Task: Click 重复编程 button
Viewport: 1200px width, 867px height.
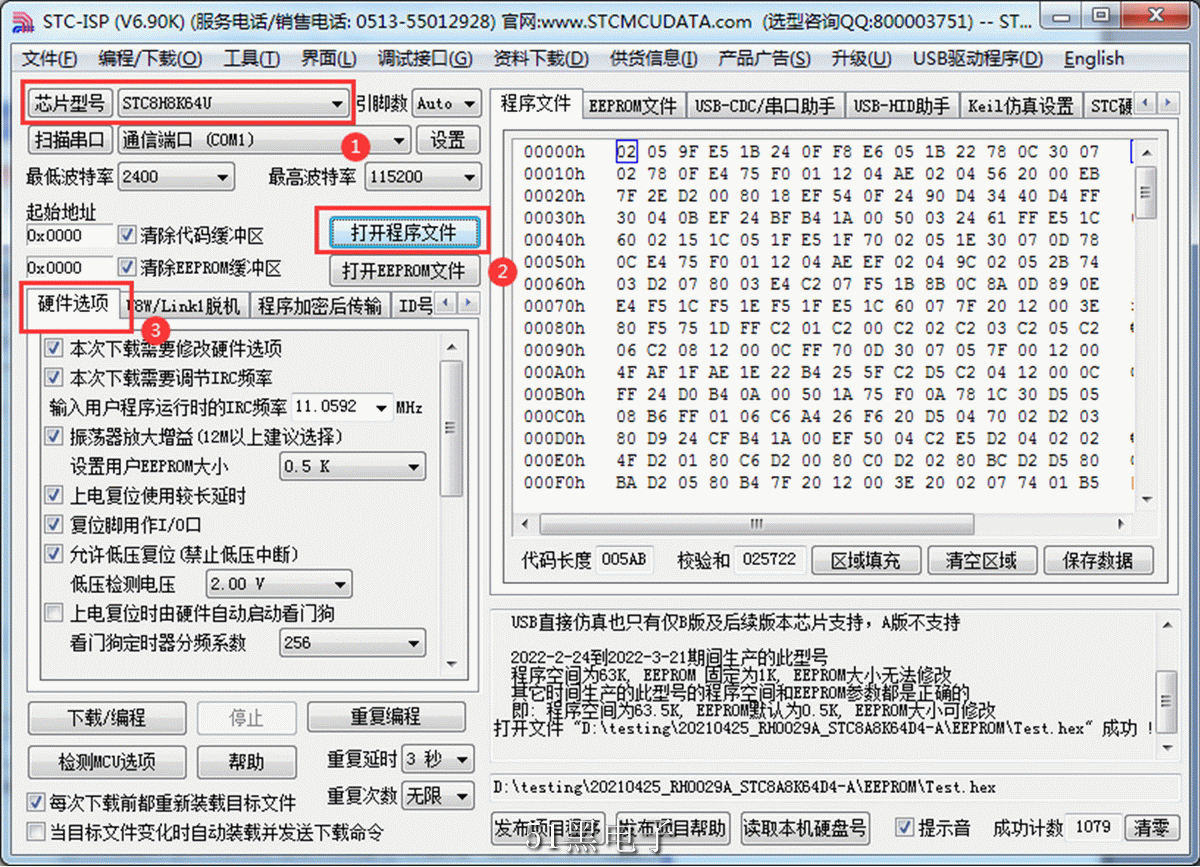Action: (386, 718)
